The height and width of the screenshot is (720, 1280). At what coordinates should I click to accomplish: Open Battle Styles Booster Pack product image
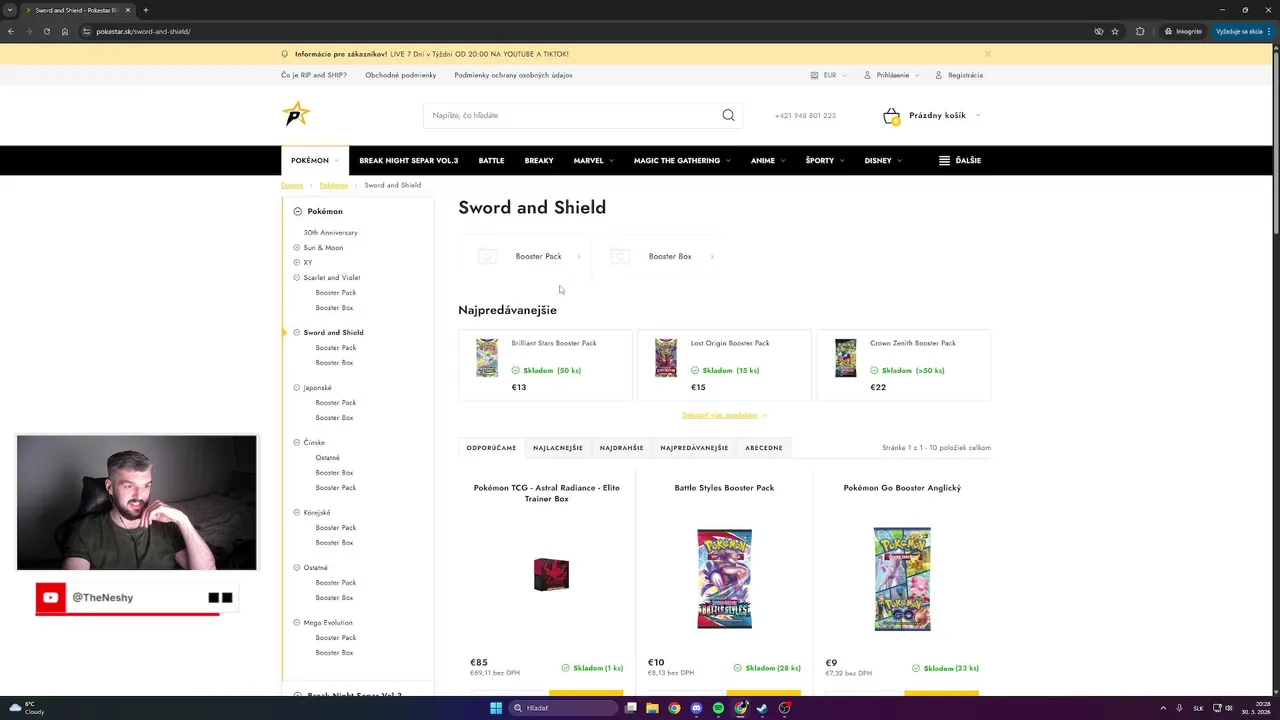click(x=724, y=579)
